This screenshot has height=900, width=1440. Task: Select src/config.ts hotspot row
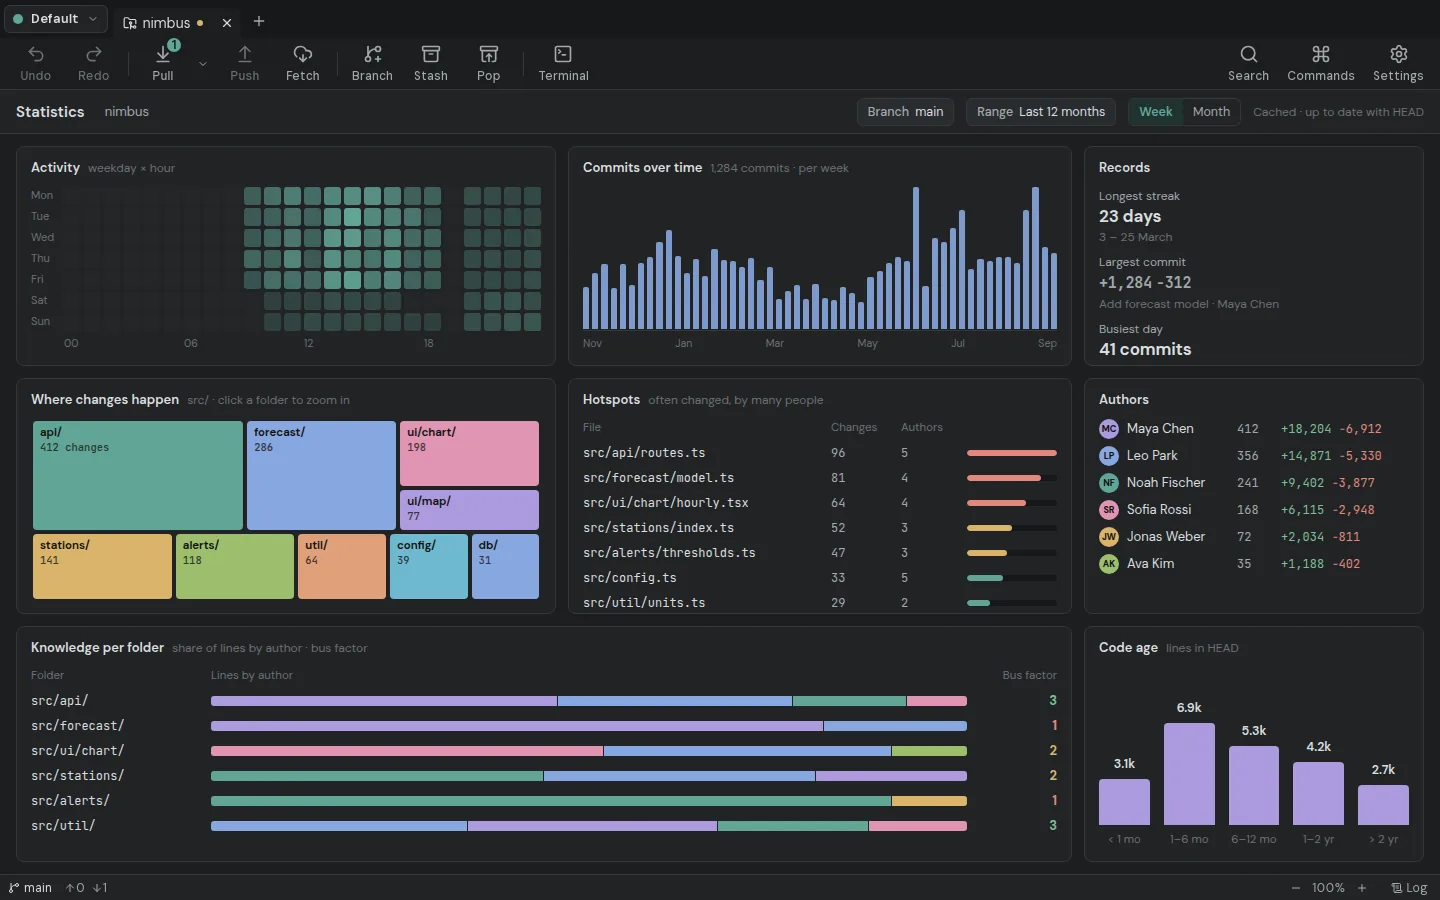point(820,578)
